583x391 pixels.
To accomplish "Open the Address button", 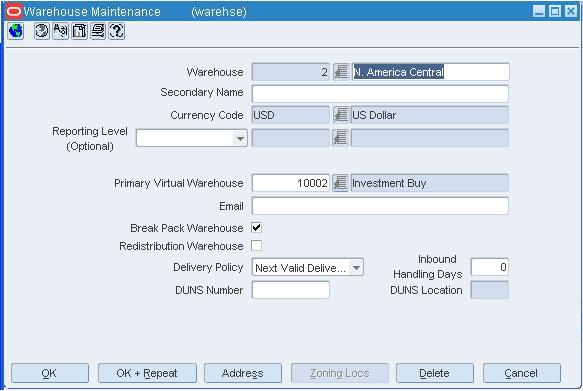I will [x=243, y=373].
